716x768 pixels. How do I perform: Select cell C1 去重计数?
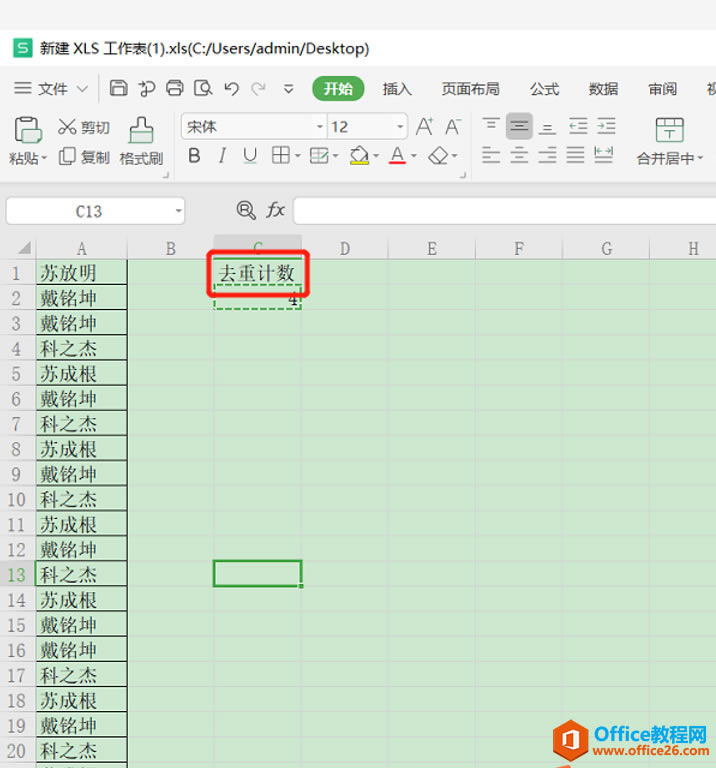tap(257, 272)
